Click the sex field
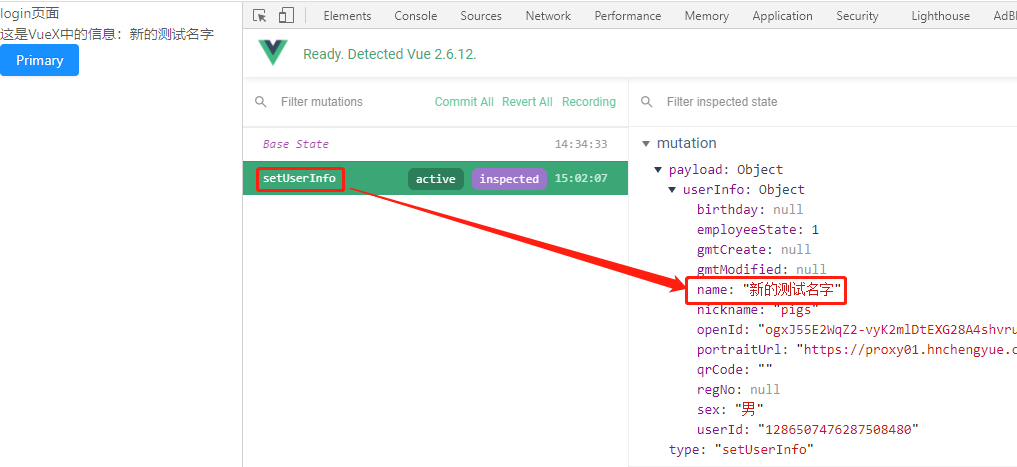This screenshot has width=1017, height=467. point(730,410)
